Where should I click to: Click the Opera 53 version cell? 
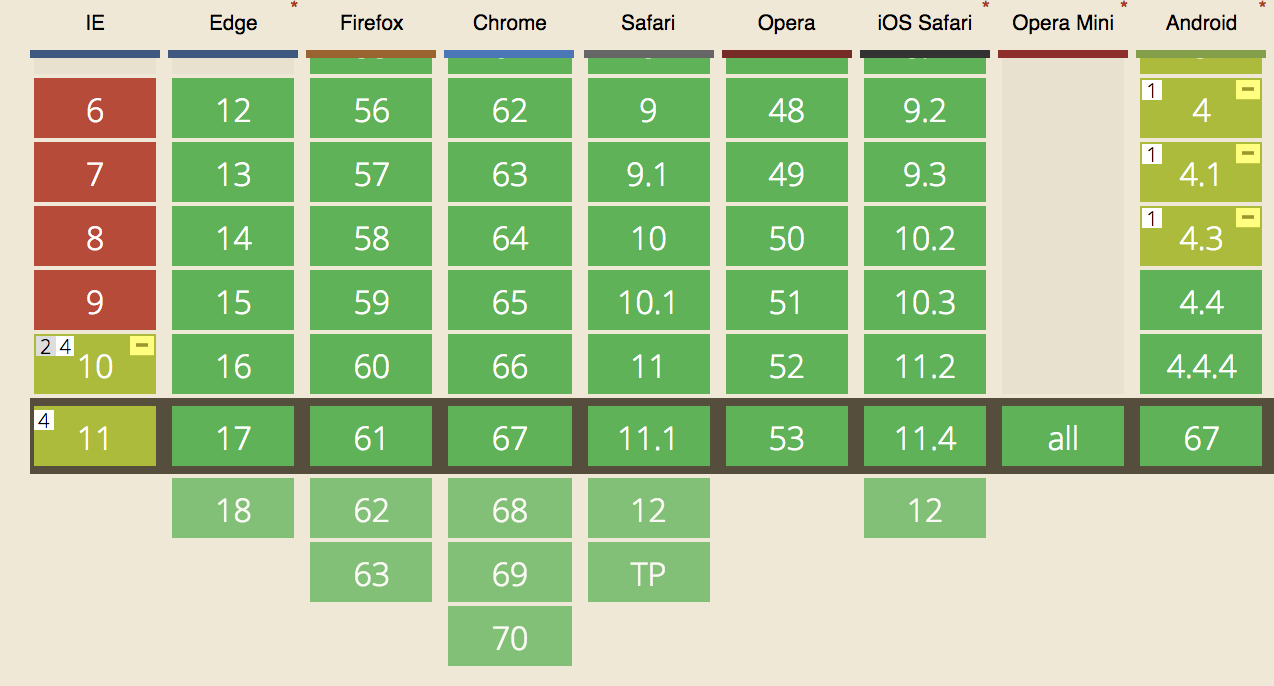(787, 437)
